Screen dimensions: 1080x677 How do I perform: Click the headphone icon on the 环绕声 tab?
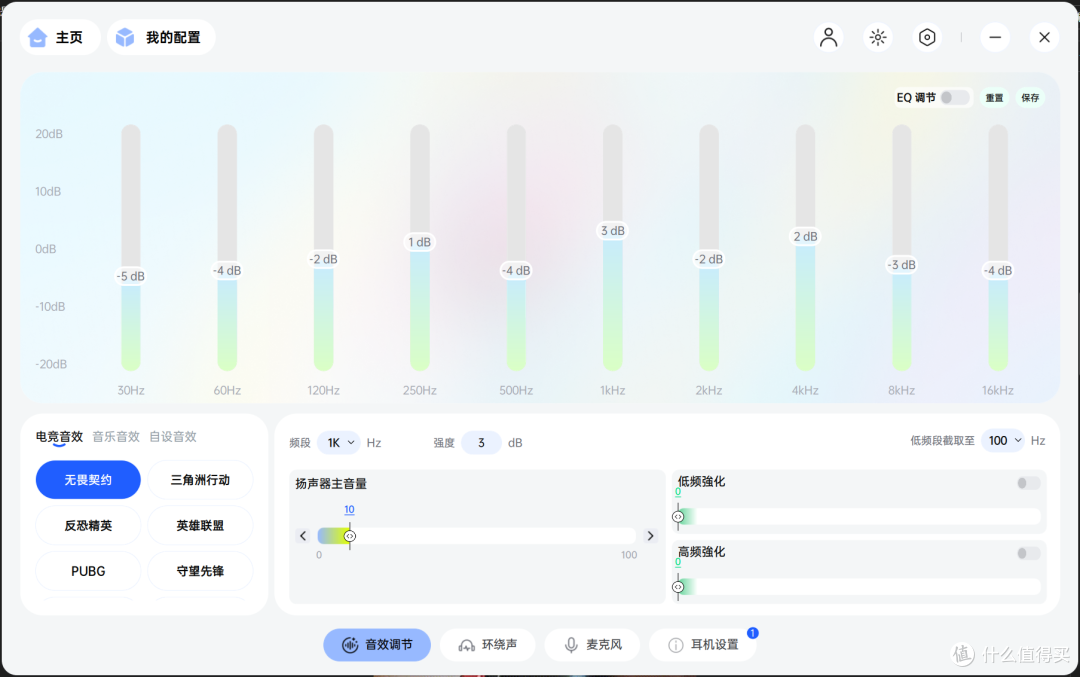click(x=466, y=645)
